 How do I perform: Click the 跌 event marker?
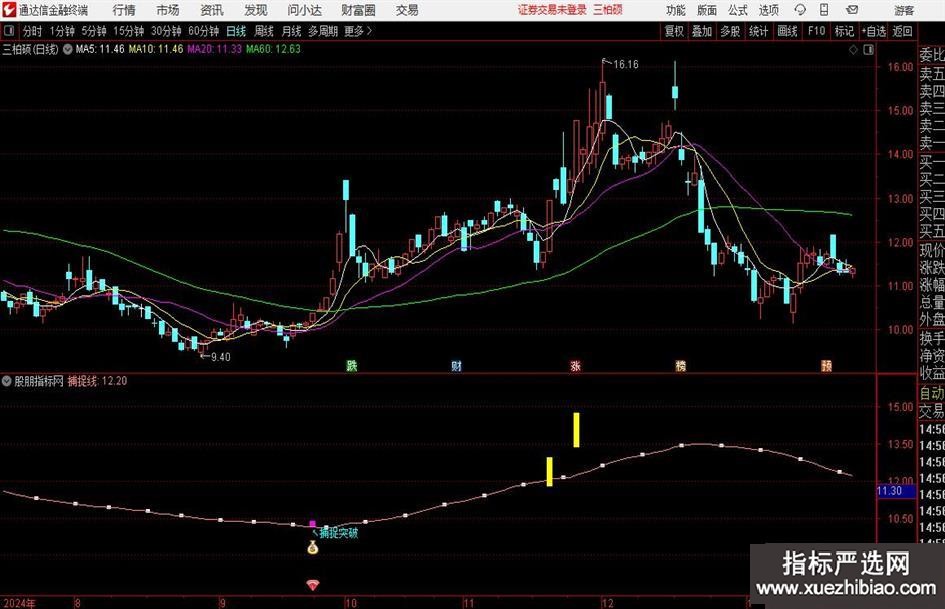click(352, 365)
